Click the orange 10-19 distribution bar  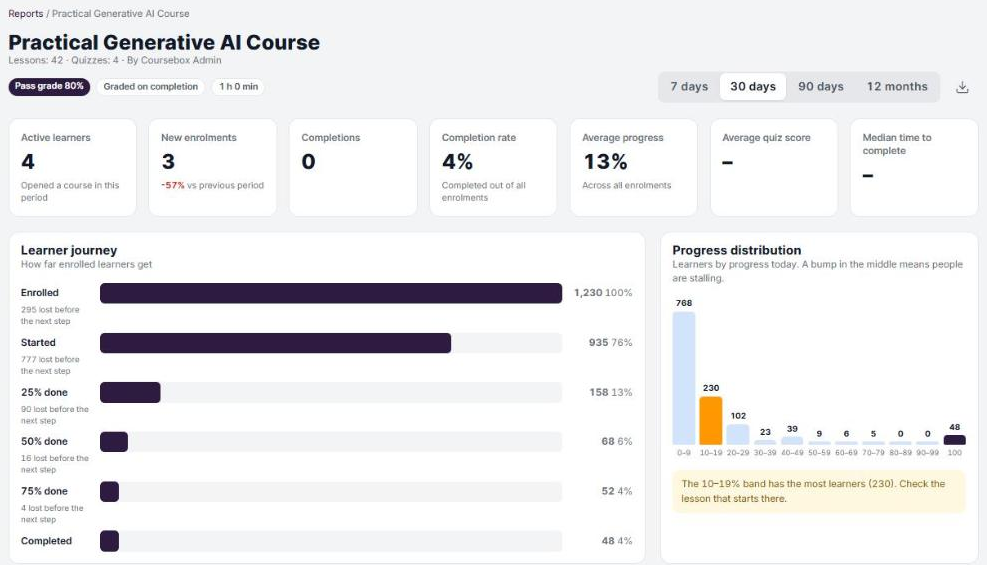[711, 420]
